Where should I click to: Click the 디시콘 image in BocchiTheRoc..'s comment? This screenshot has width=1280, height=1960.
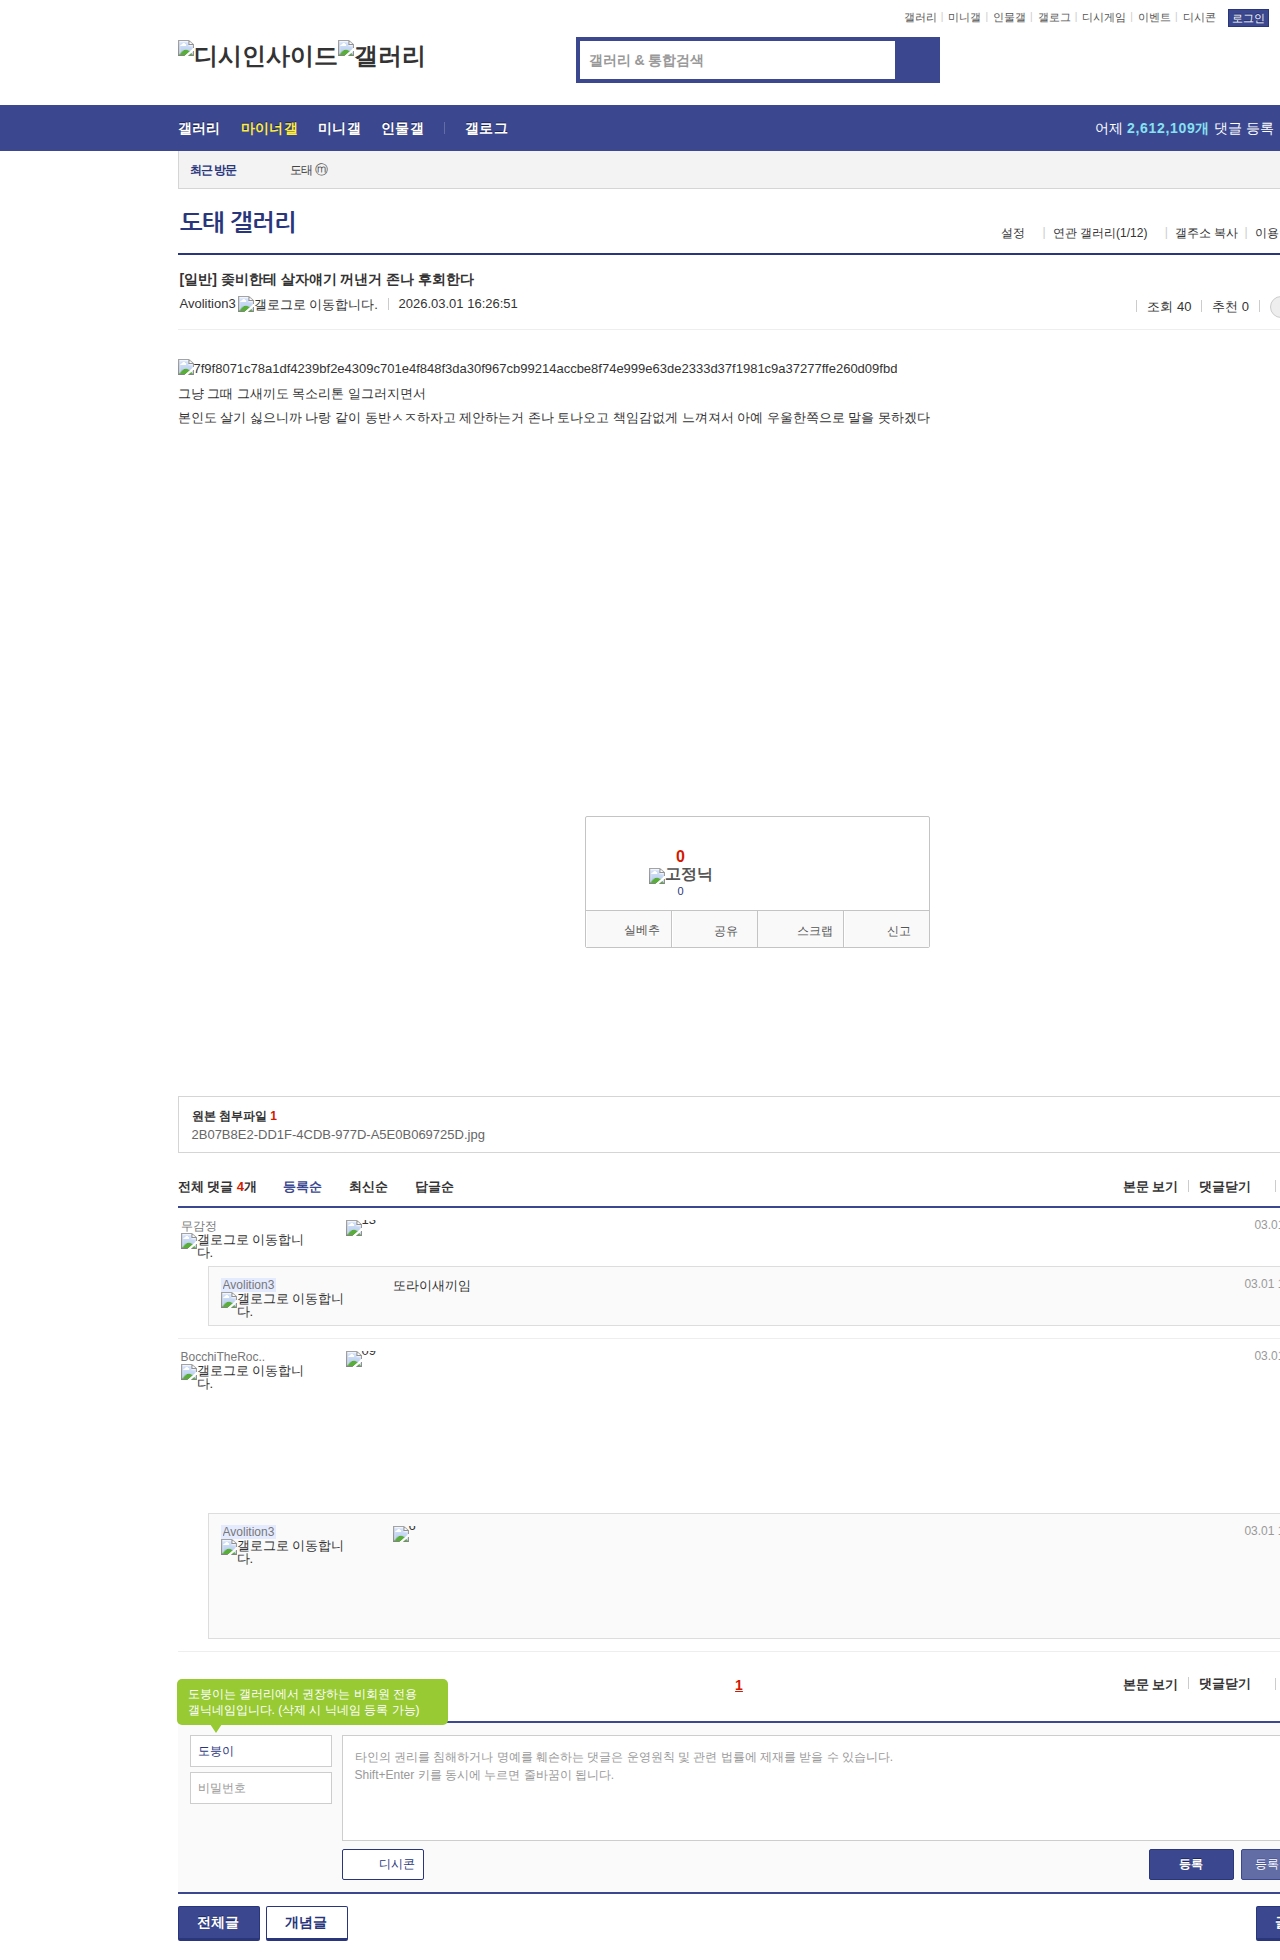point(360,1357)
